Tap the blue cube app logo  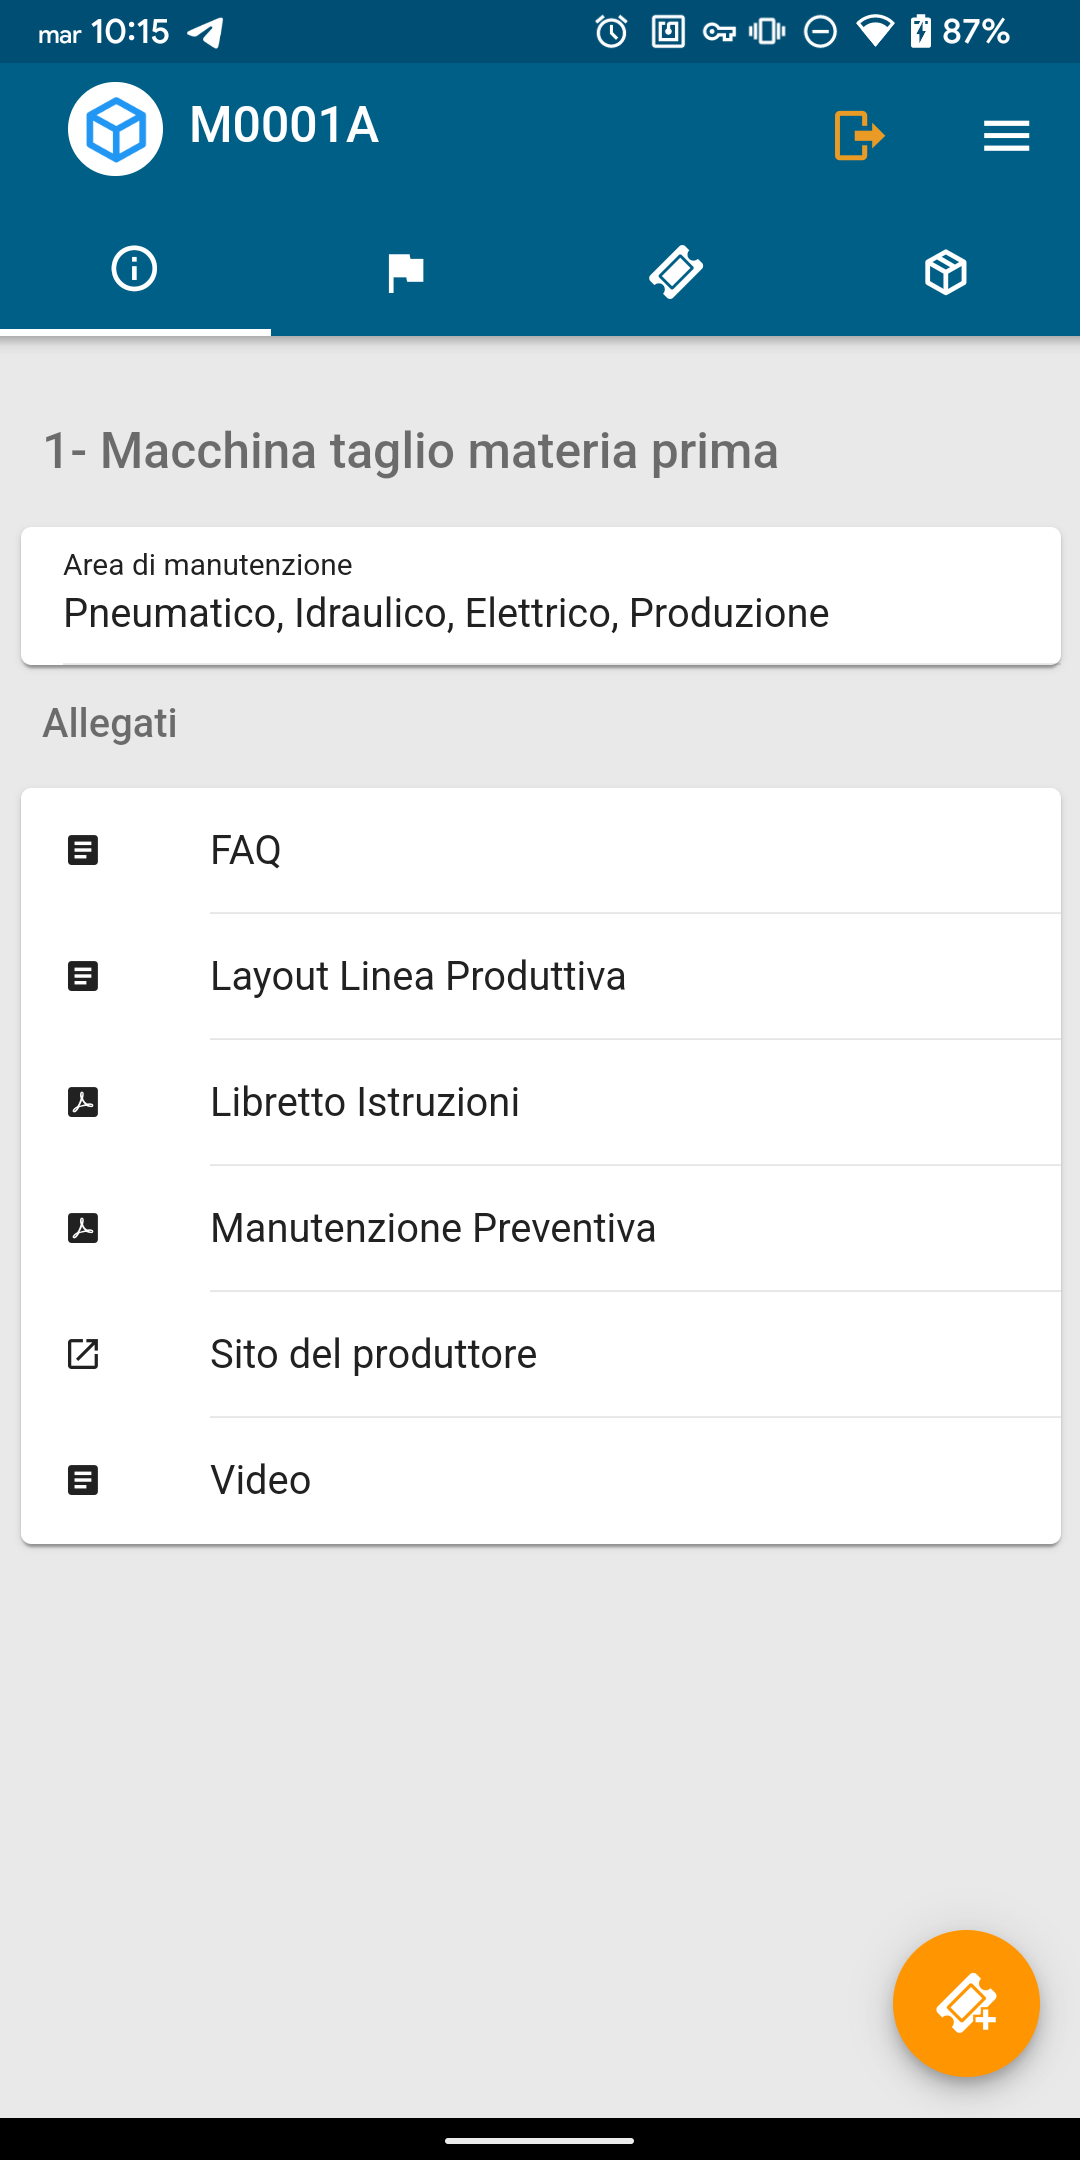(x=115, y=129)
